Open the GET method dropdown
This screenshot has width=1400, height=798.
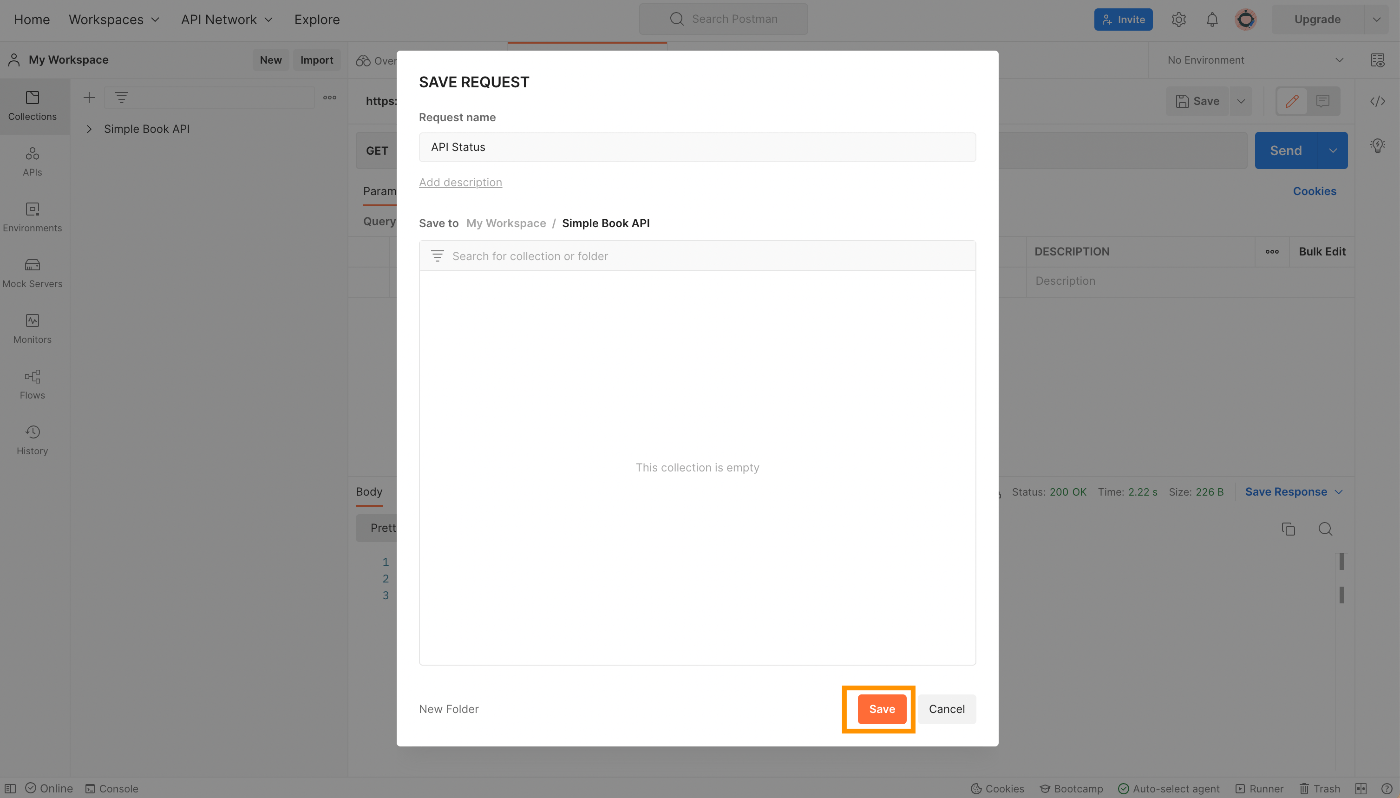pyautogui.click(x=377, y=151)
